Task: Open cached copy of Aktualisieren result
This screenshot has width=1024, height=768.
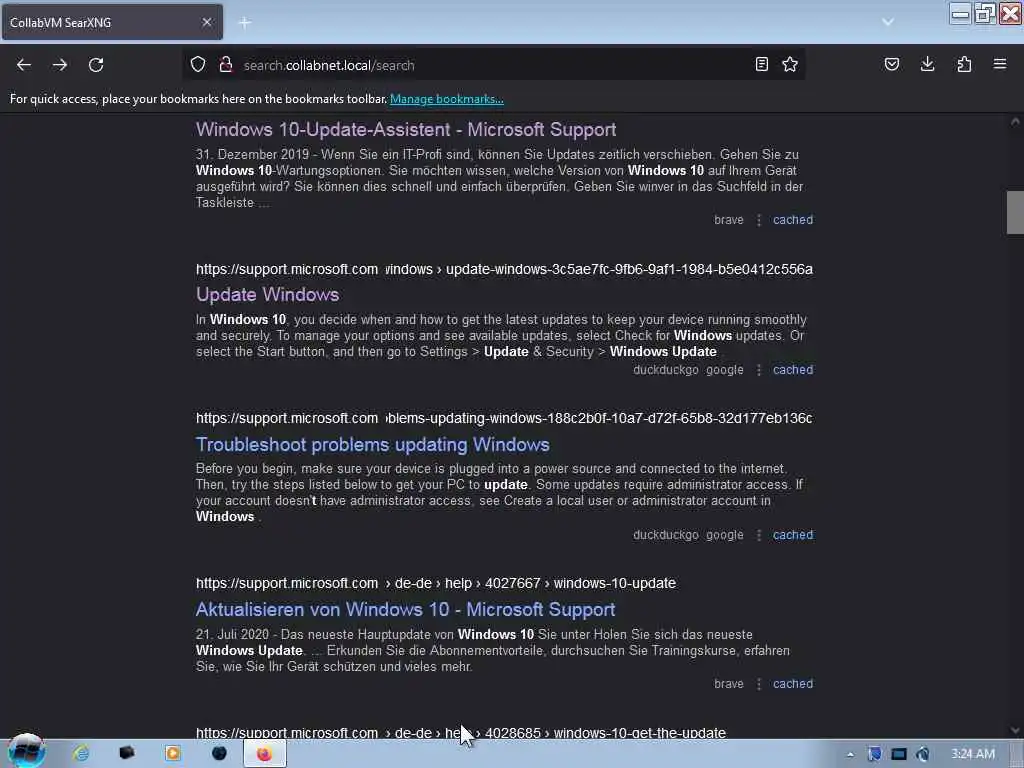Action: [793, 684]
